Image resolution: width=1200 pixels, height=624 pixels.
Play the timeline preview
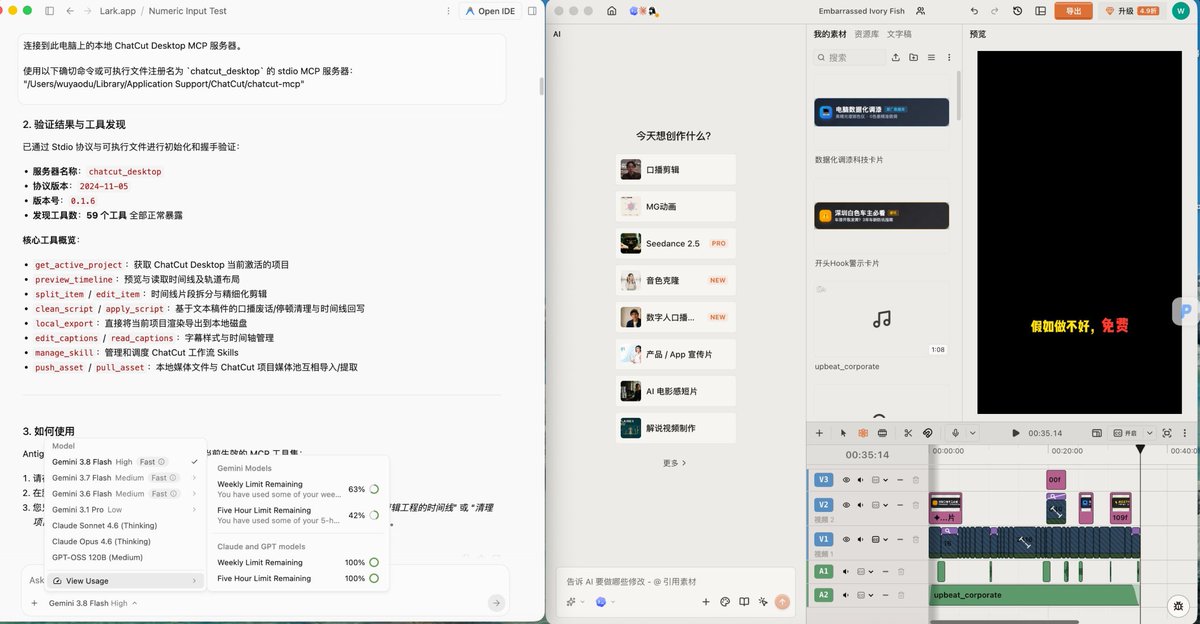1016,433
